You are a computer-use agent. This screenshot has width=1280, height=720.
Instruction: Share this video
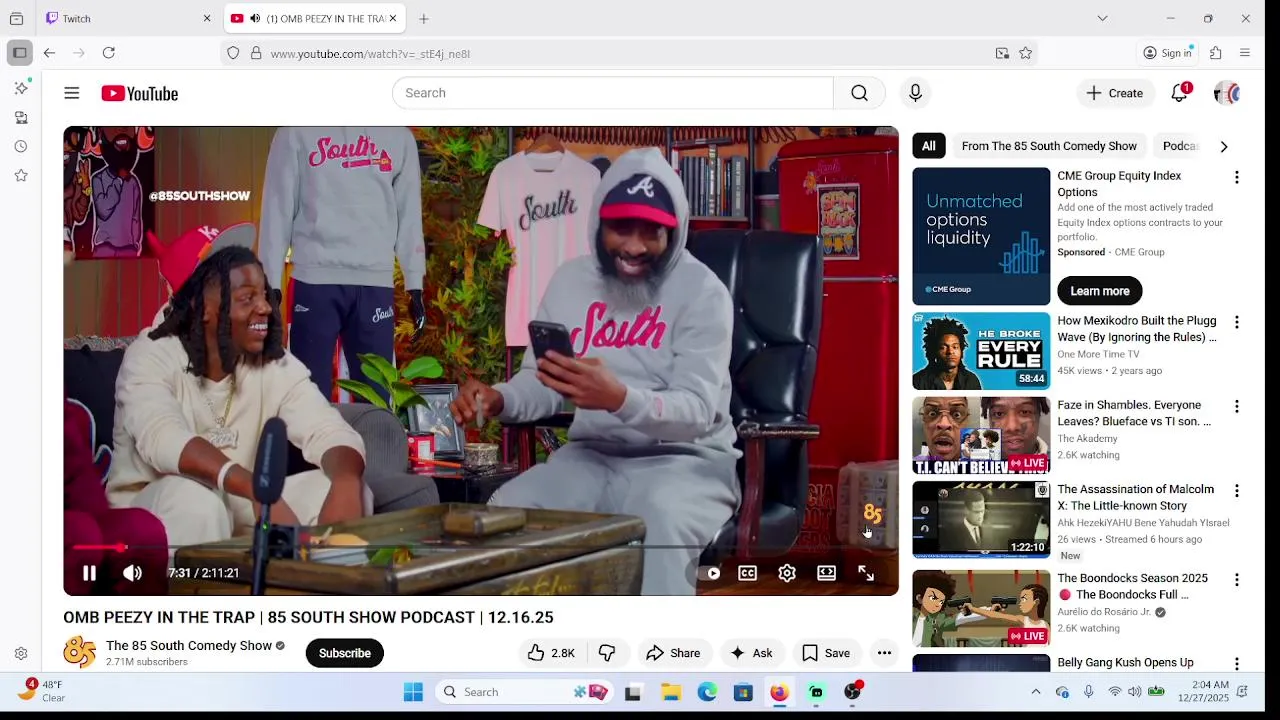[673, 653]
